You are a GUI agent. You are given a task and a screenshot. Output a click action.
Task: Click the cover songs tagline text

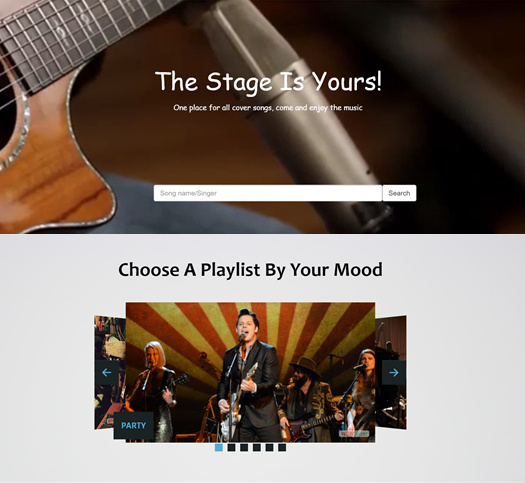click(268, 108)
